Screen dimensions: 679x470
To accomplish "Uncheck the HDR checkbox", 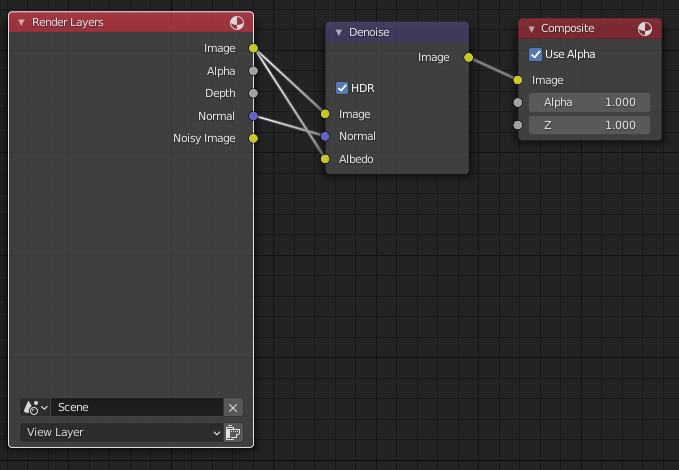I will point(342,88).
